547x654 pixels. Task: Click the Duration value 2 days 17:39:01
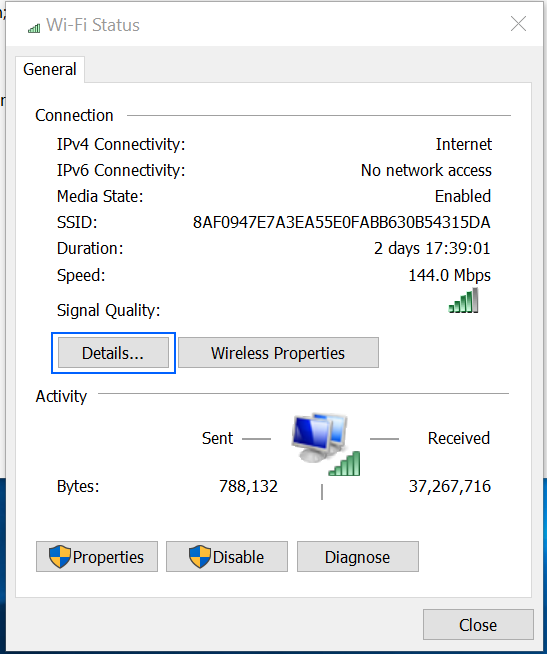[432, 249]
